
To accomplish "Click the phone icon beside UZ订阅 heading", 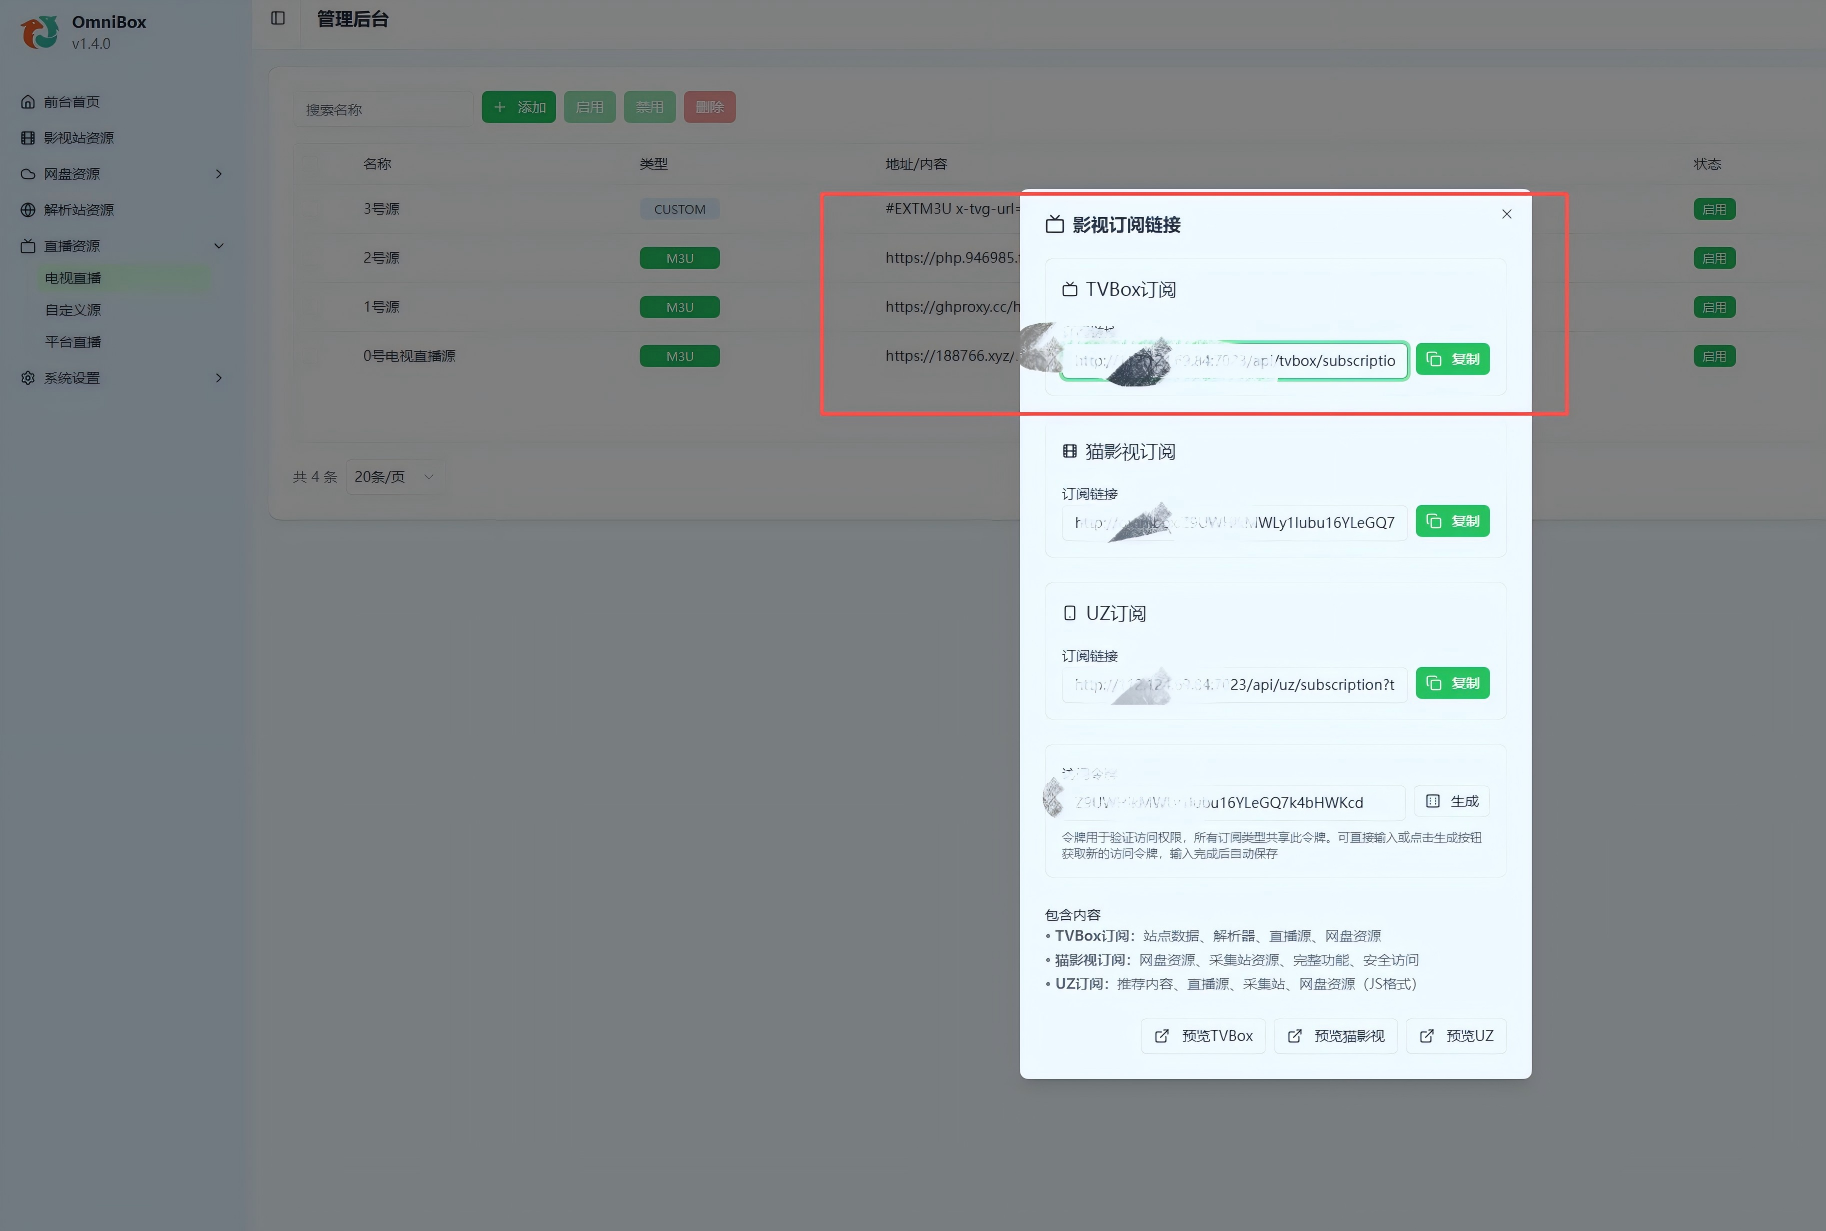I will click(1070, 613).
